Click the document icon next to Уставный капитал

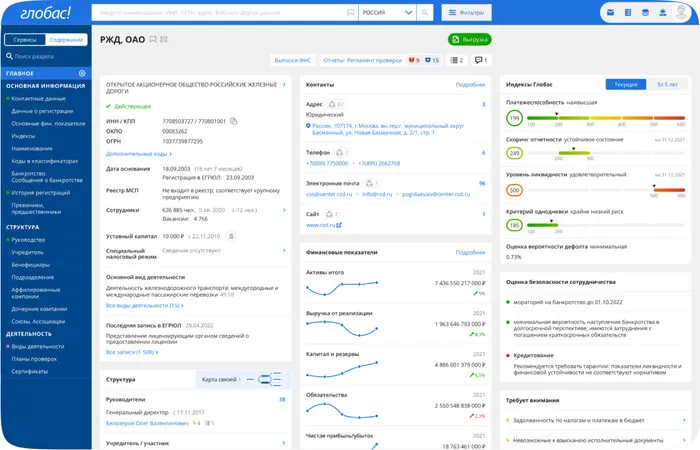click(231, 236)
